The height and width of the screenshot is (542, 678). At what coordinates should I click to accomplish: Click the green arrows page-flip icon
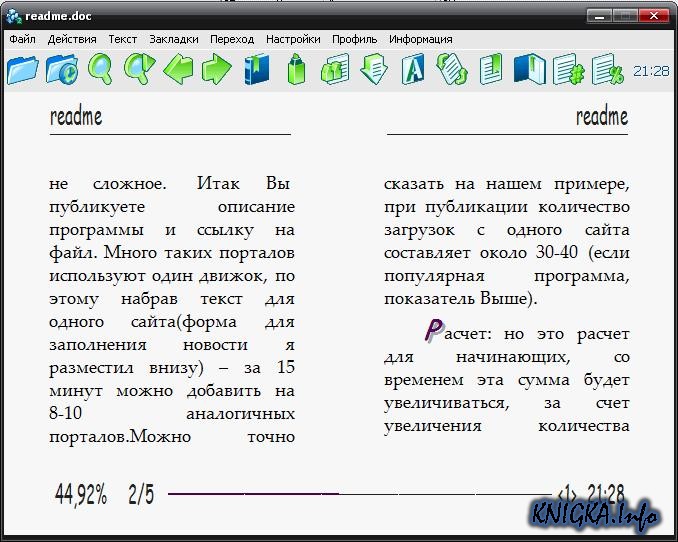click(335, 69)
